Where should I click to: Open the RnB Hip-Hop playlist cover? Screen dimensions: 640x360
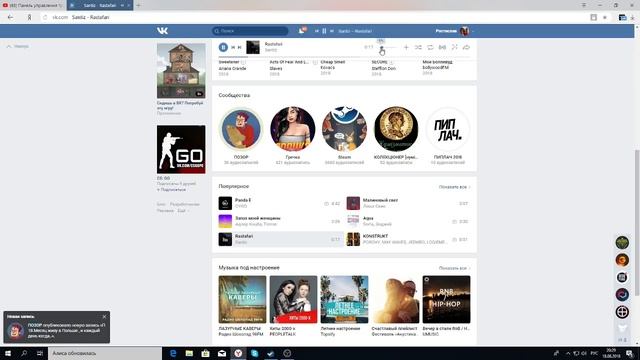(446, 299)
